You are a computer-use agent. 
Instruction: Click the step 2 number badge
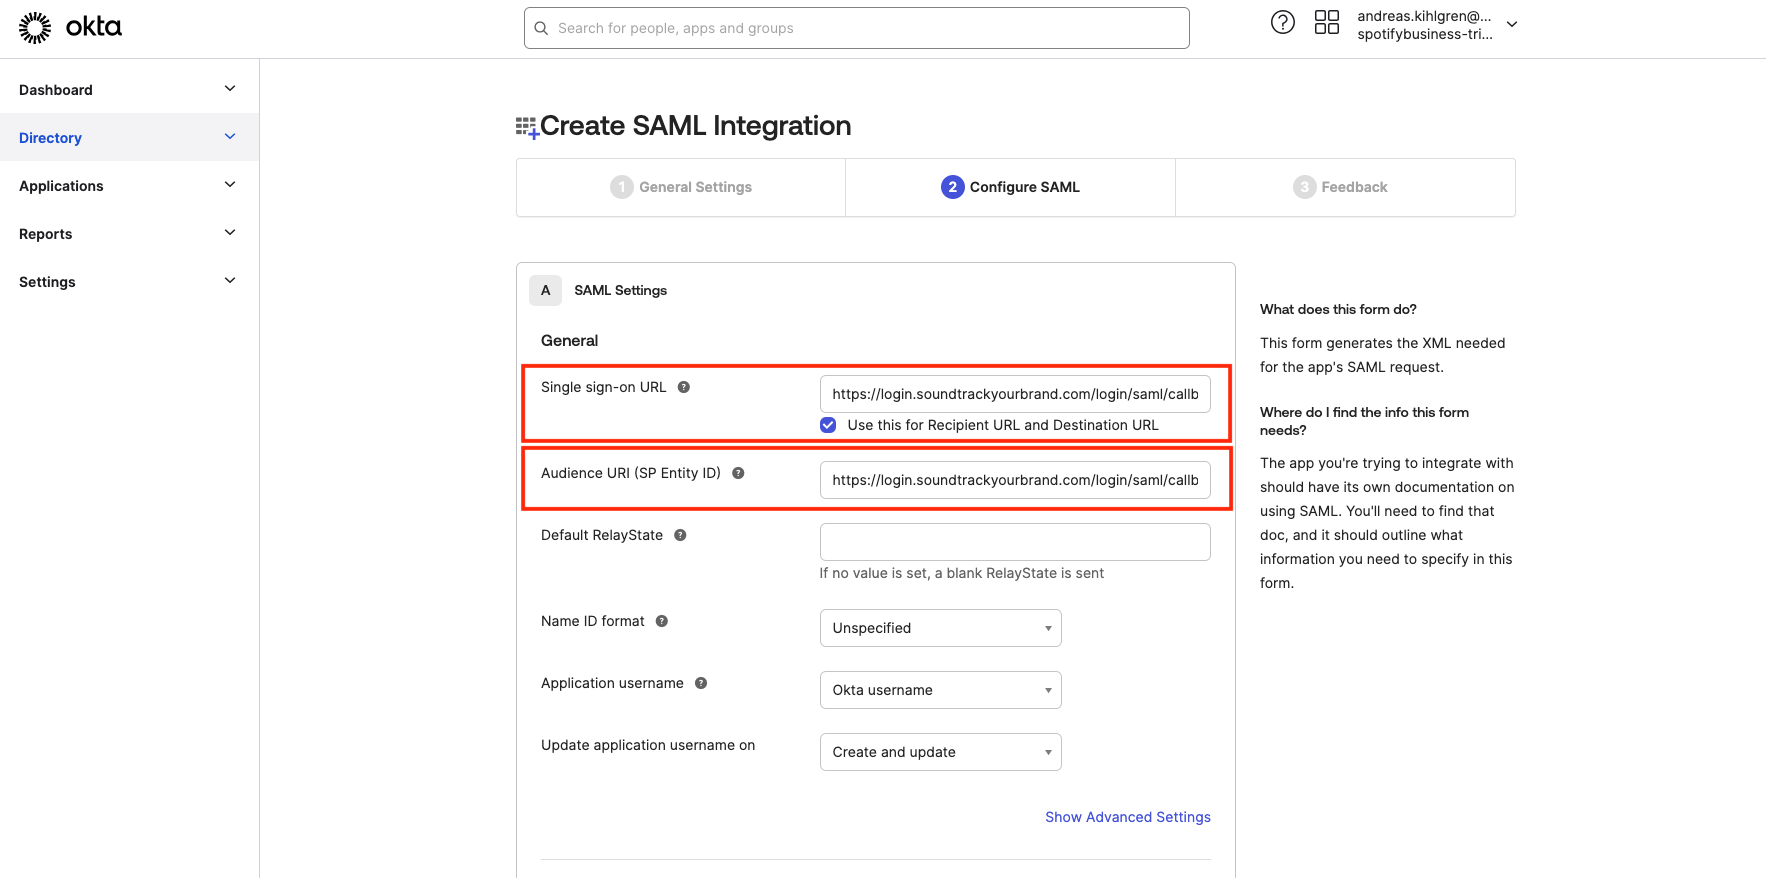coord(953,187)
